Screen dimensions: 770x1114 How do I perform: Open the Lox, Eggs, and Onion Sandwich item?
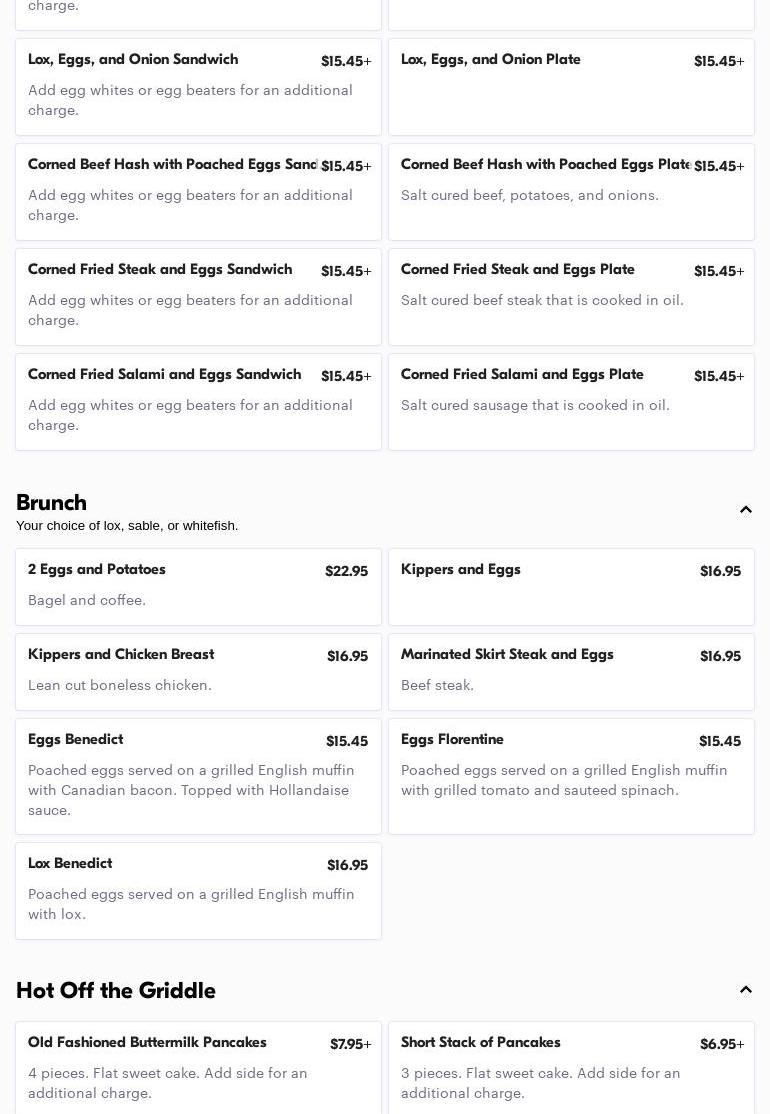tap(198, 86)
